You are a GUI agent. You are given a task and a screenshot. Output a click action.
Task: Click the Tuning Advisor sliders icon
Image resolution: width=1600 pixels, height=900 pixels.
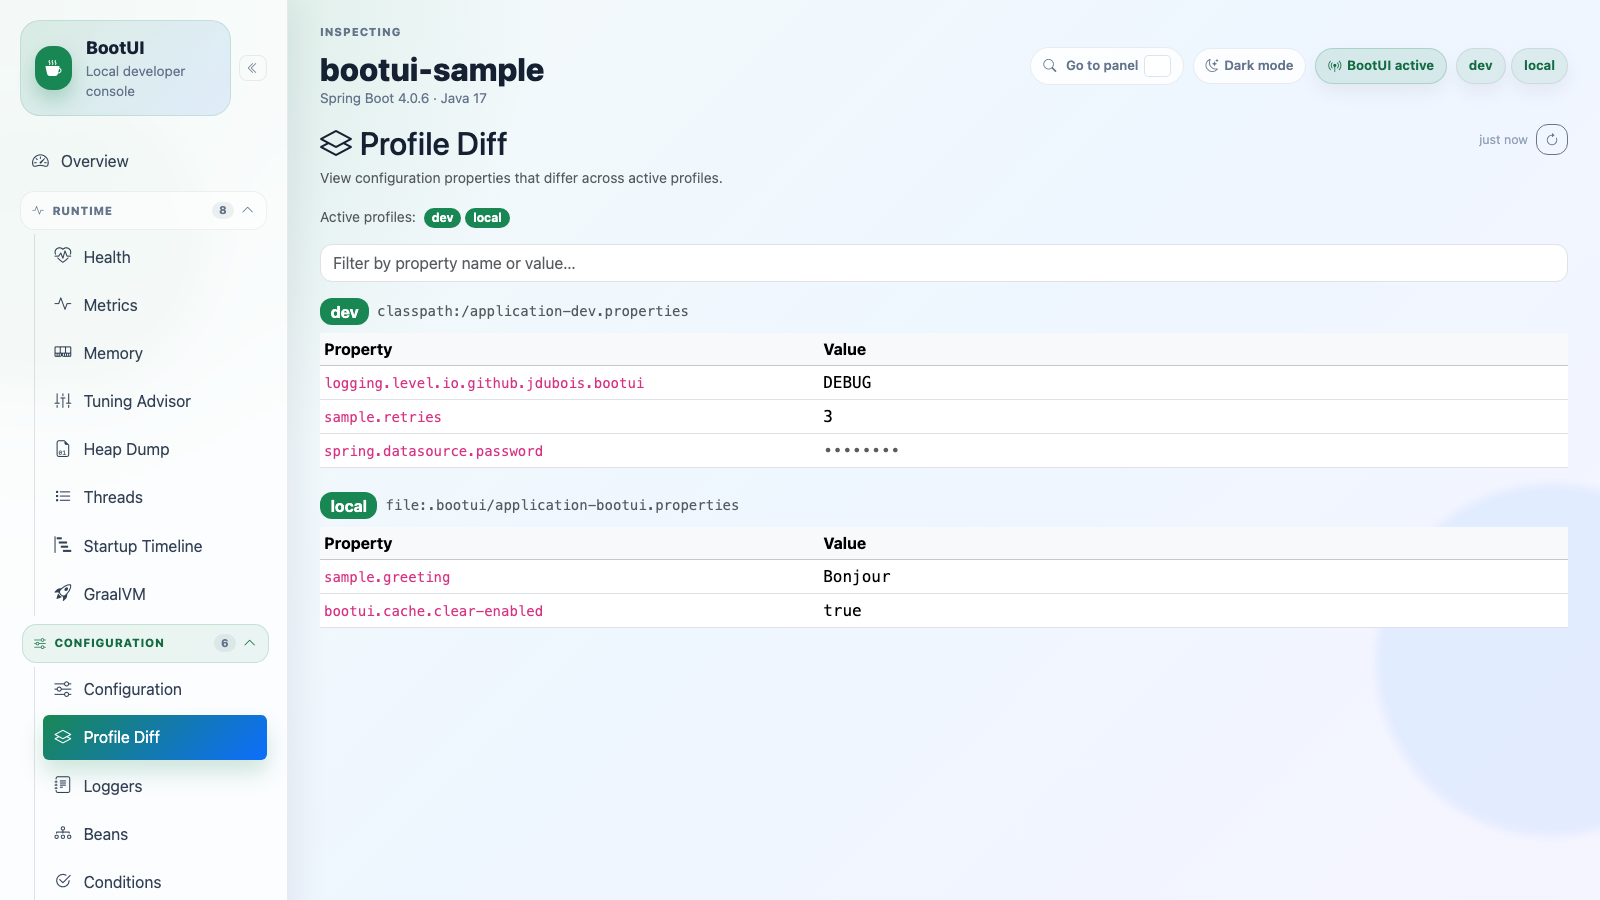tap(63, 400)
